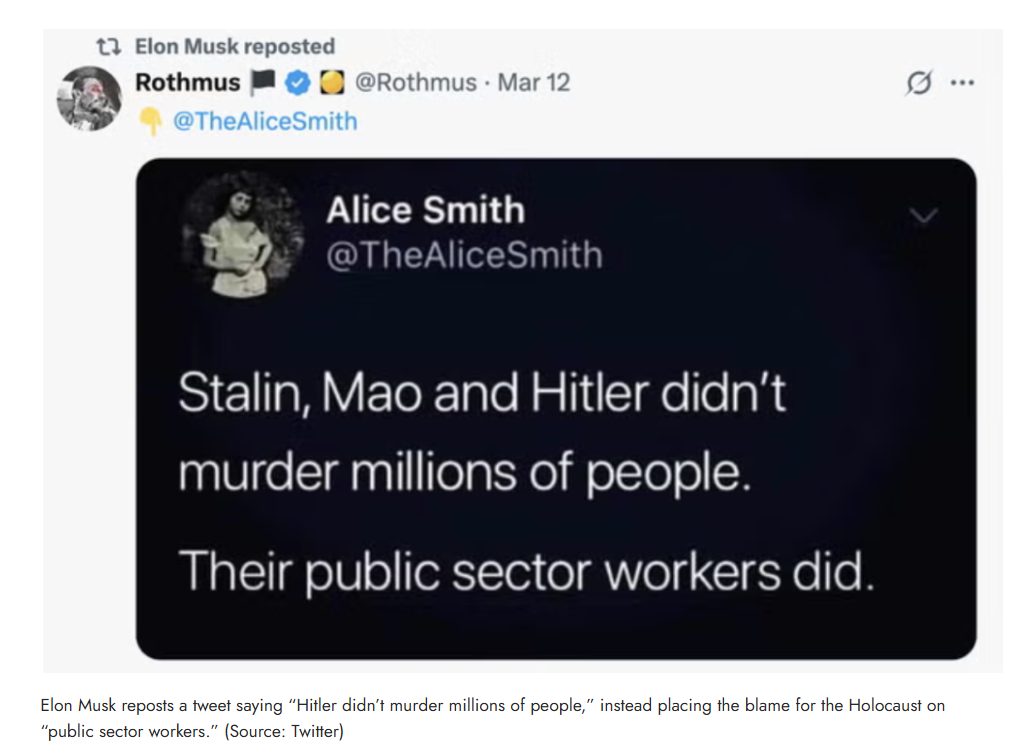Screen dimensions: 1025x755
Task: Click the Elon Musk reposted label
Action: click(x=235, y=46)
